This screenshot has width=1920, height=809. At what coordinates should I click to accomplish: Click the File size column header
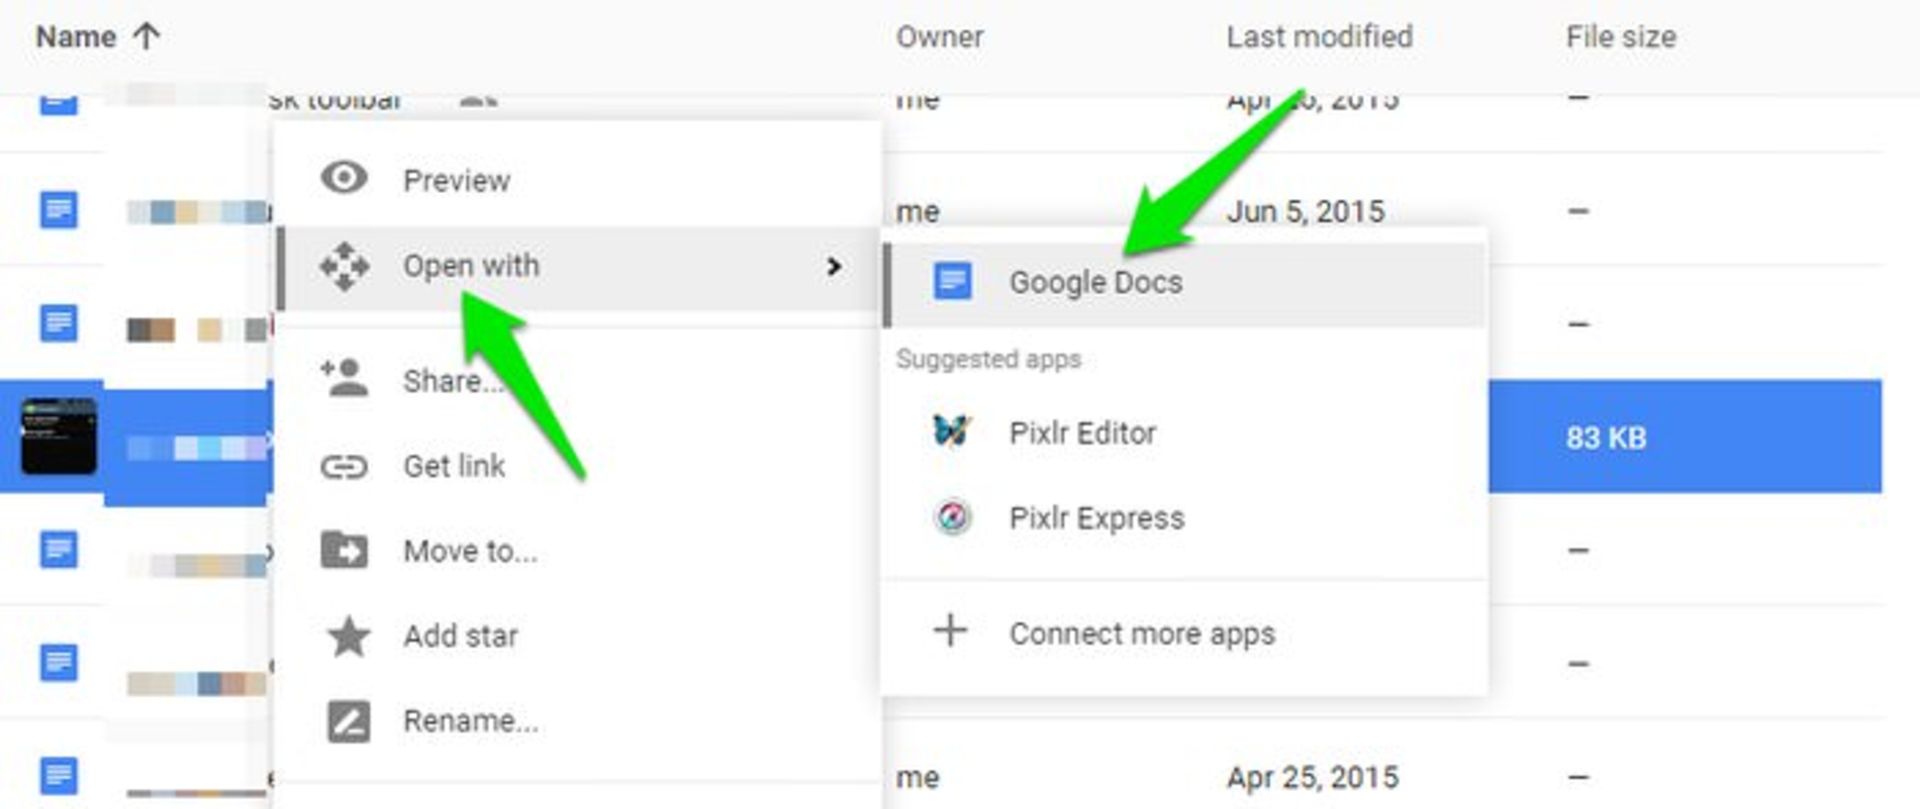tap(1620, 38)
